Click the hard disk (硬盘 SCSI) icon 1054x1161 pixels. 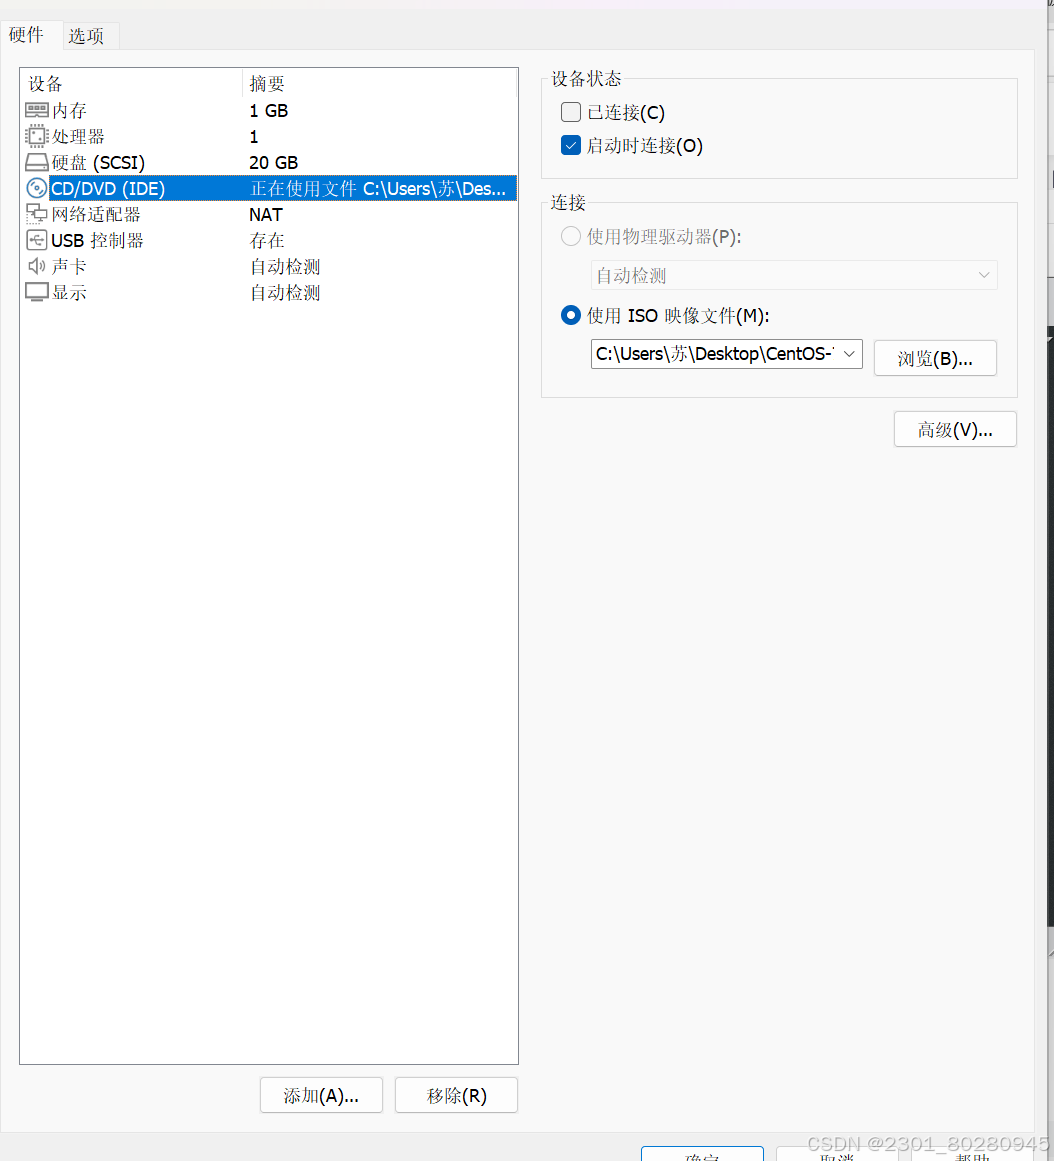click(x=37, y=163)
